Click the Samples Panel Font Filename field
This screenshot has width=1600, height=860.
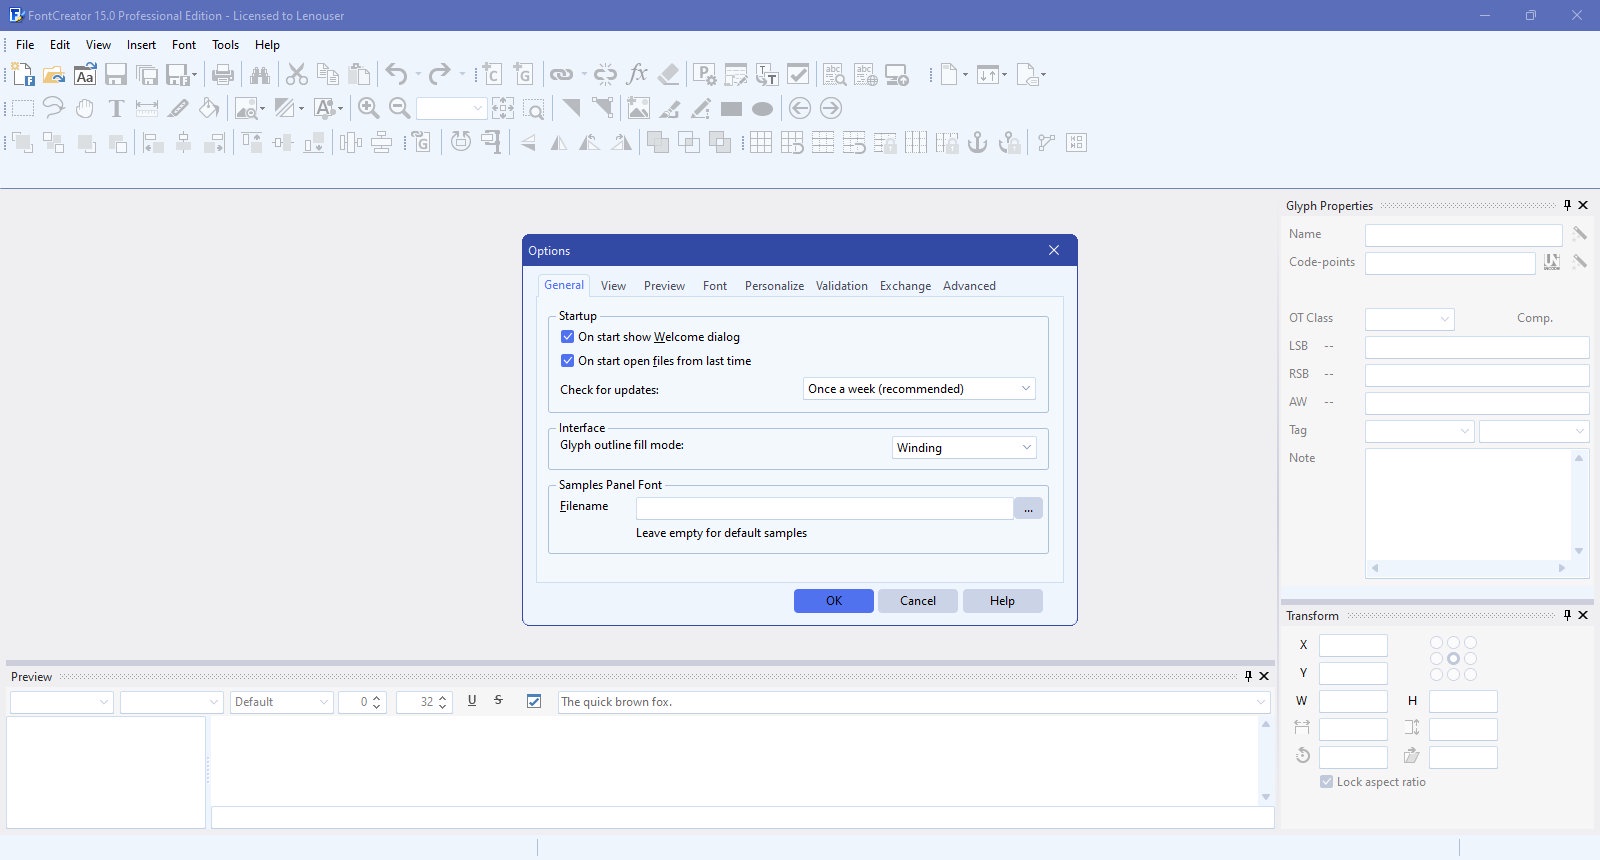click(825, 509)
